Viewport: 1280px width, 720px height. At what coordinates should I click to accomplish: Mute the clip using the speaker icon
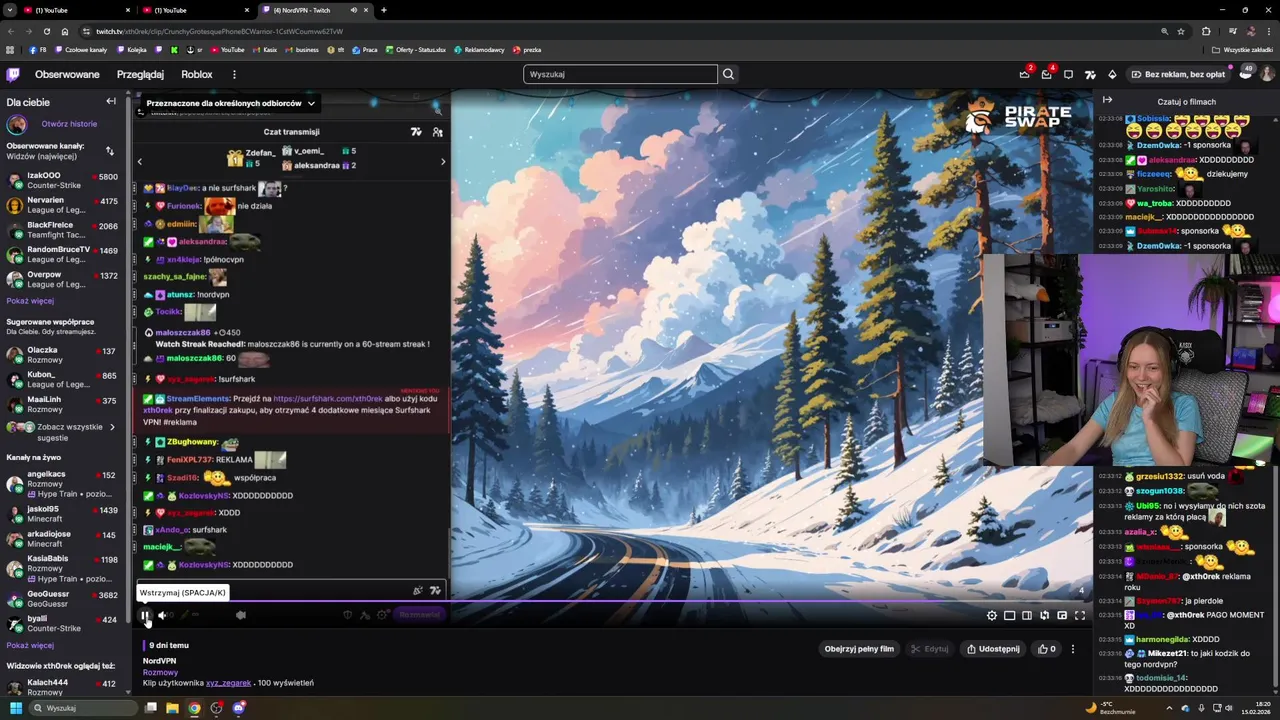(162, 615)
